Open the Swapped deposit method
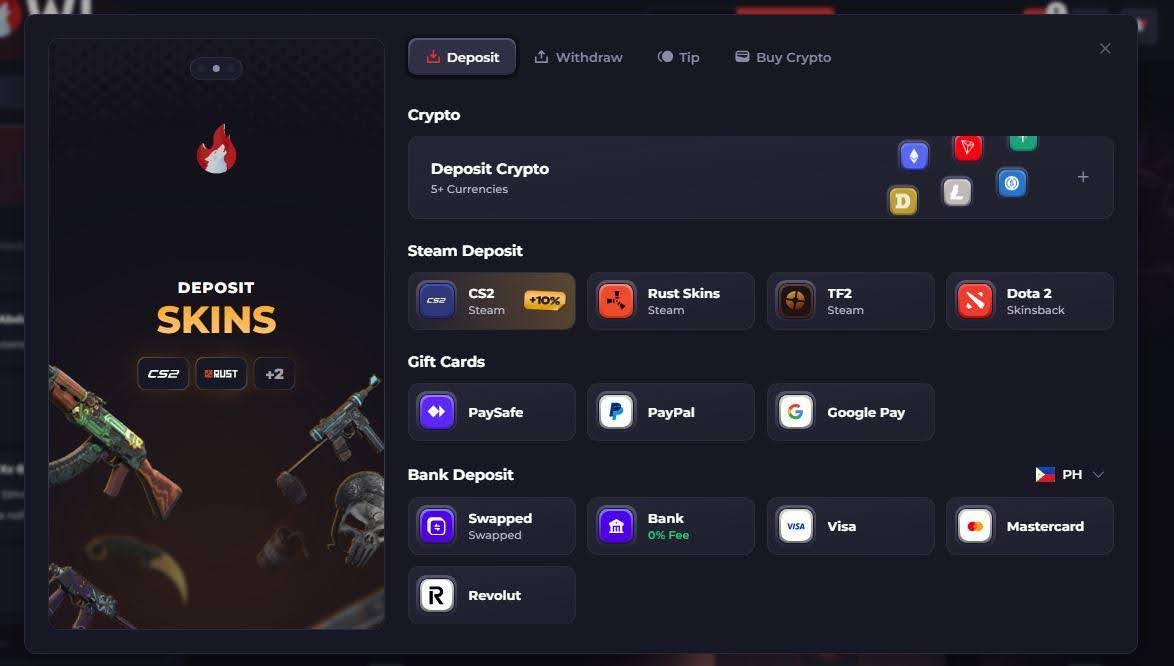This screenshot has height=666, width=1174. click(x=491, y=526)
